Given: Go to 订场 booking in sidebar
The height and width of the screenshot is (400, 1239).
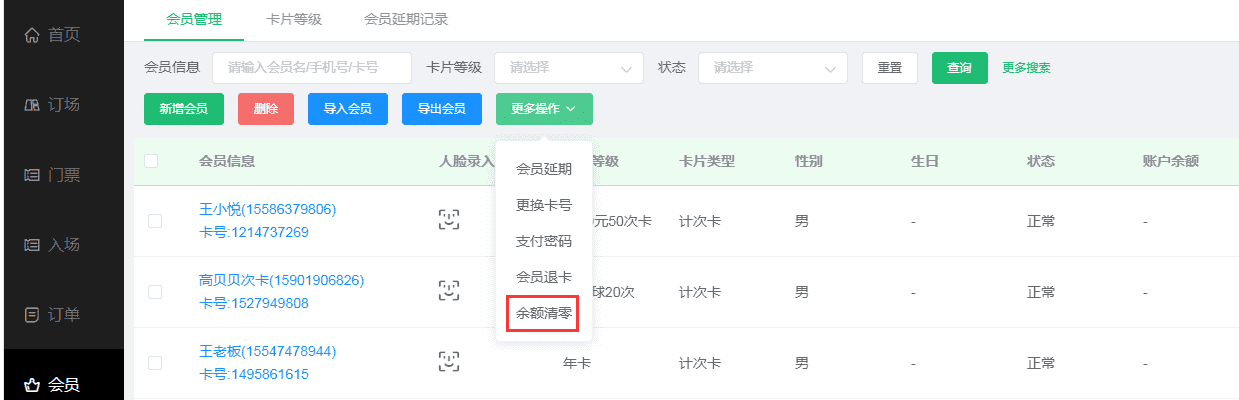Looking at the screenshot, I should 32,105.
